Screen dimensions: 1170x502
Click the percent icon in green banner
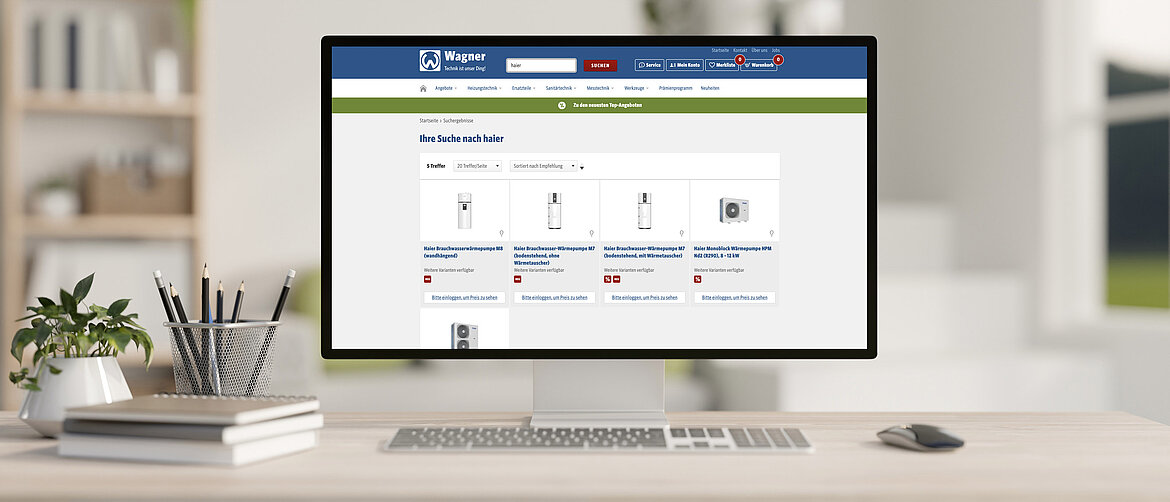click(562, 105)
